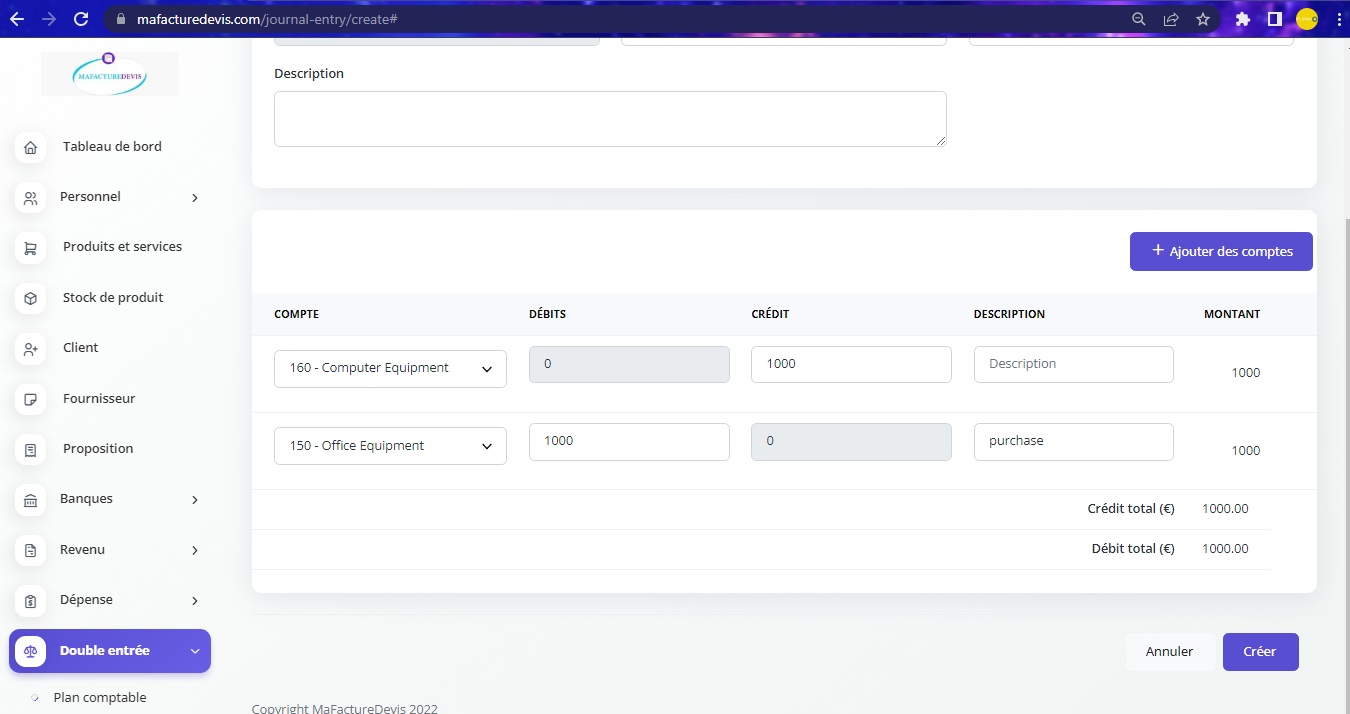The width and height of the screenshot is (1350, 714).
Task: Click the Créer button
Action: point(1260,652)
